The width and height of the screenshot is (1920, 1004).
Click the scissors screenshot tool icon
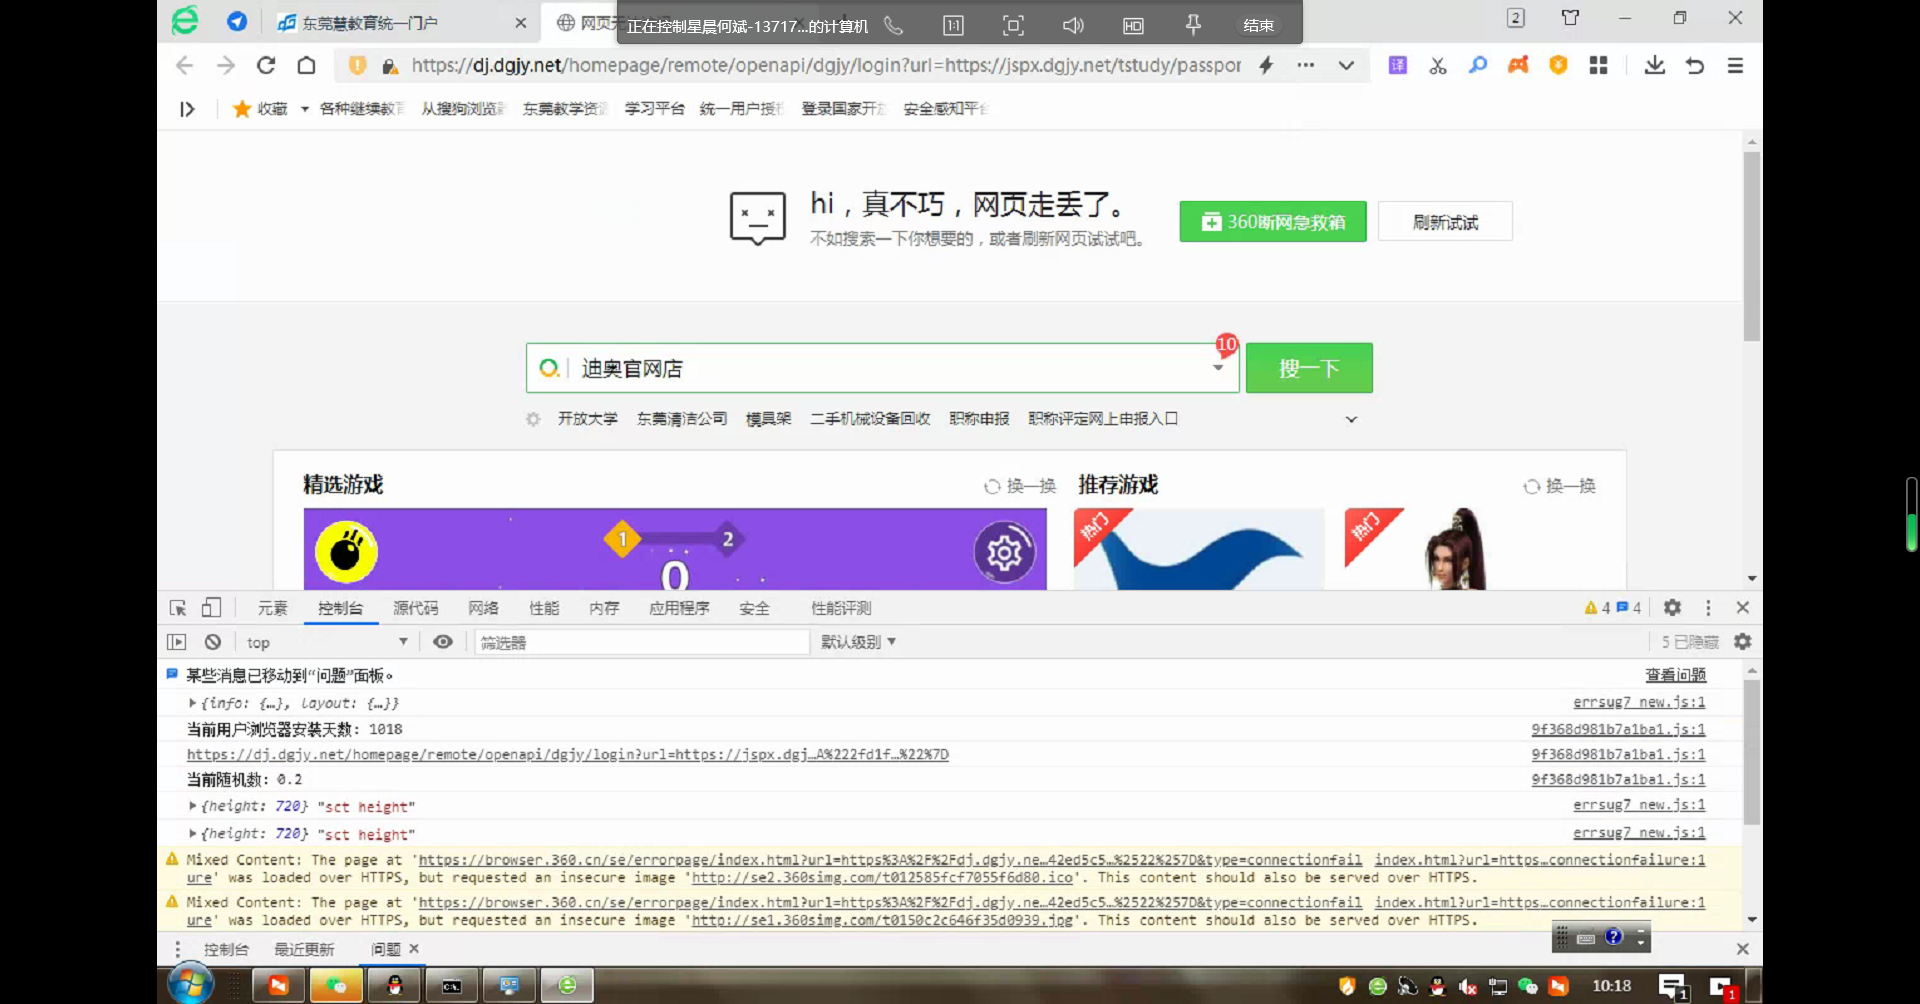click(1438, 66)
